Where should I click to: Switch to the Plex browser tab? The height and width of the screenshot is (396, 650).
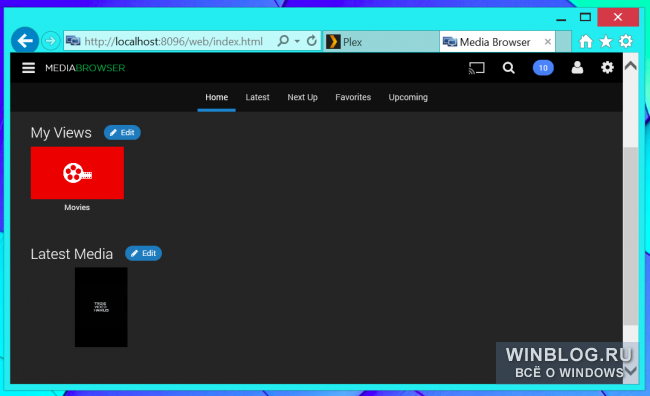[x=381, y=42]
